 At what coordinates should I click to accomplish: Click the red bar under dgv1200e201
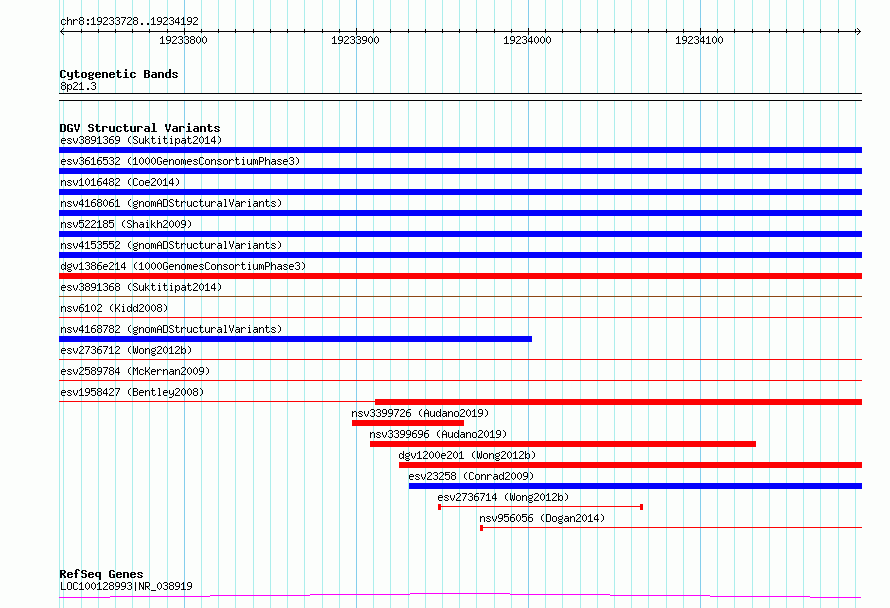click(x=631, y=465)
